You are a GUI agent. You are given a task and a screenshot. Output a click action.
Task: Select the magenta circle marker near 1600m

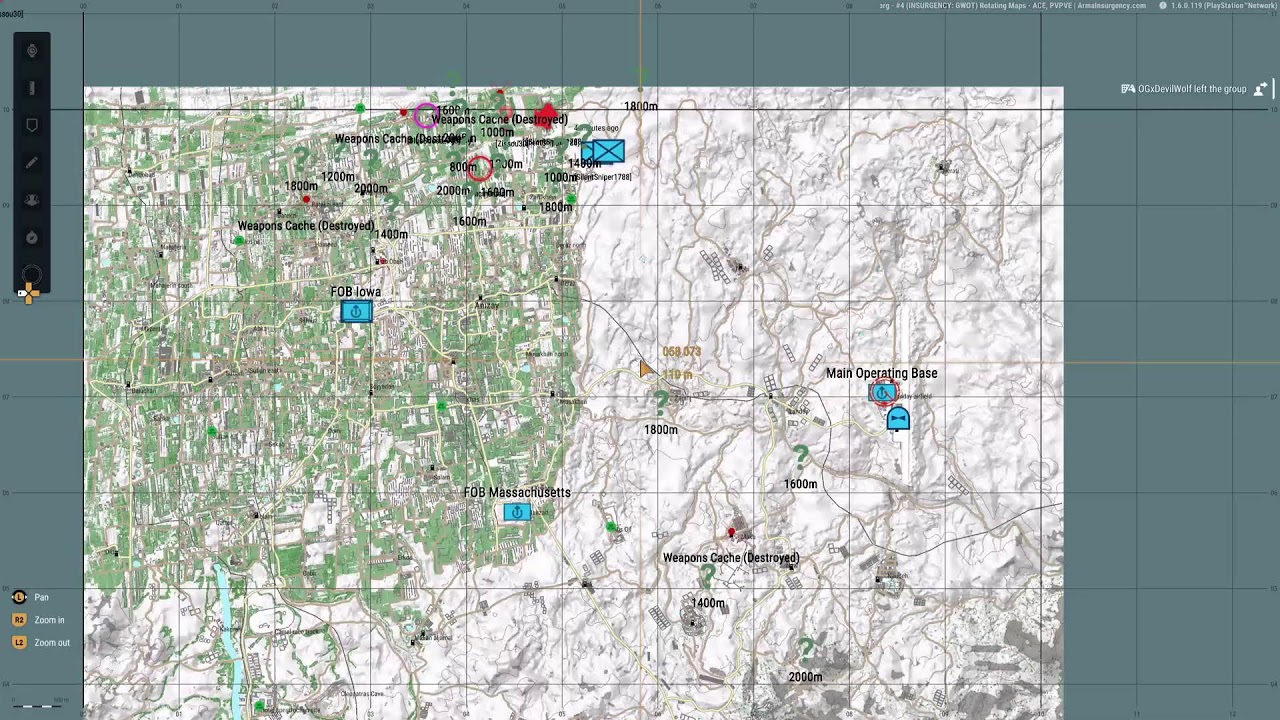425,114
